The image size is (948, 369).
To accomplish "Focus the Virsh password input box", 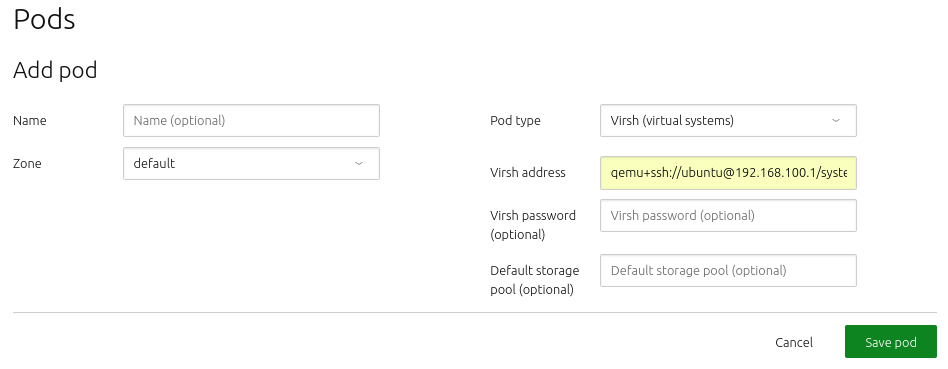I will 729,215.
